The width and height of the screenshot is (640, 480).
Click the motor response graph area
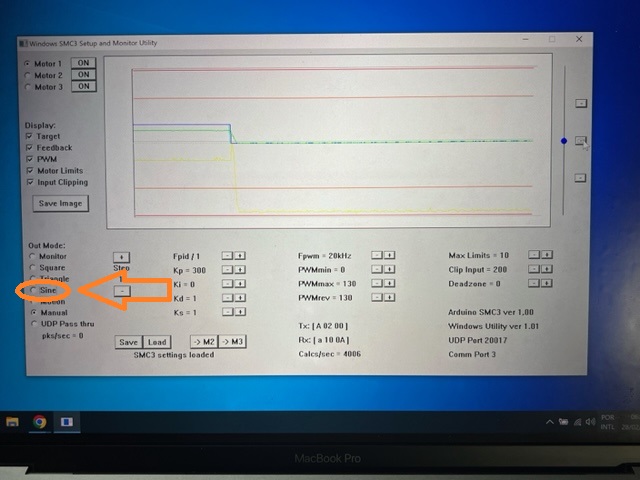coord(329,141)
